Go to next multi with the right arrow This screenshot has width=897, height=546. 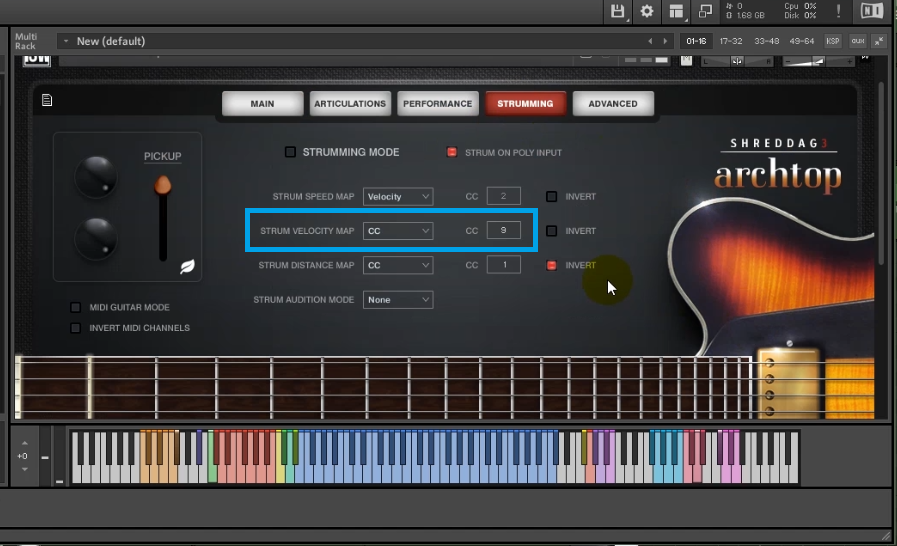pos(665,41)
